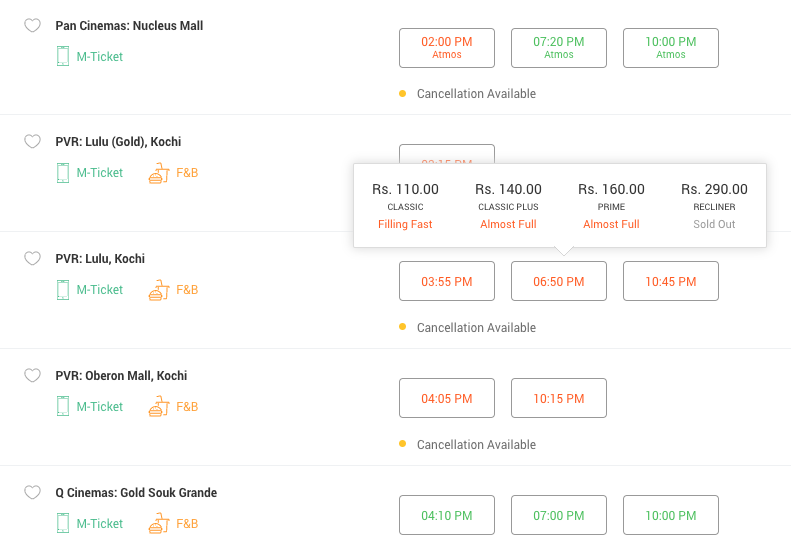791x553 pixels.
Task: Click M-Ticket phone icon for Pan Cinemas
Action: (63, 57)
